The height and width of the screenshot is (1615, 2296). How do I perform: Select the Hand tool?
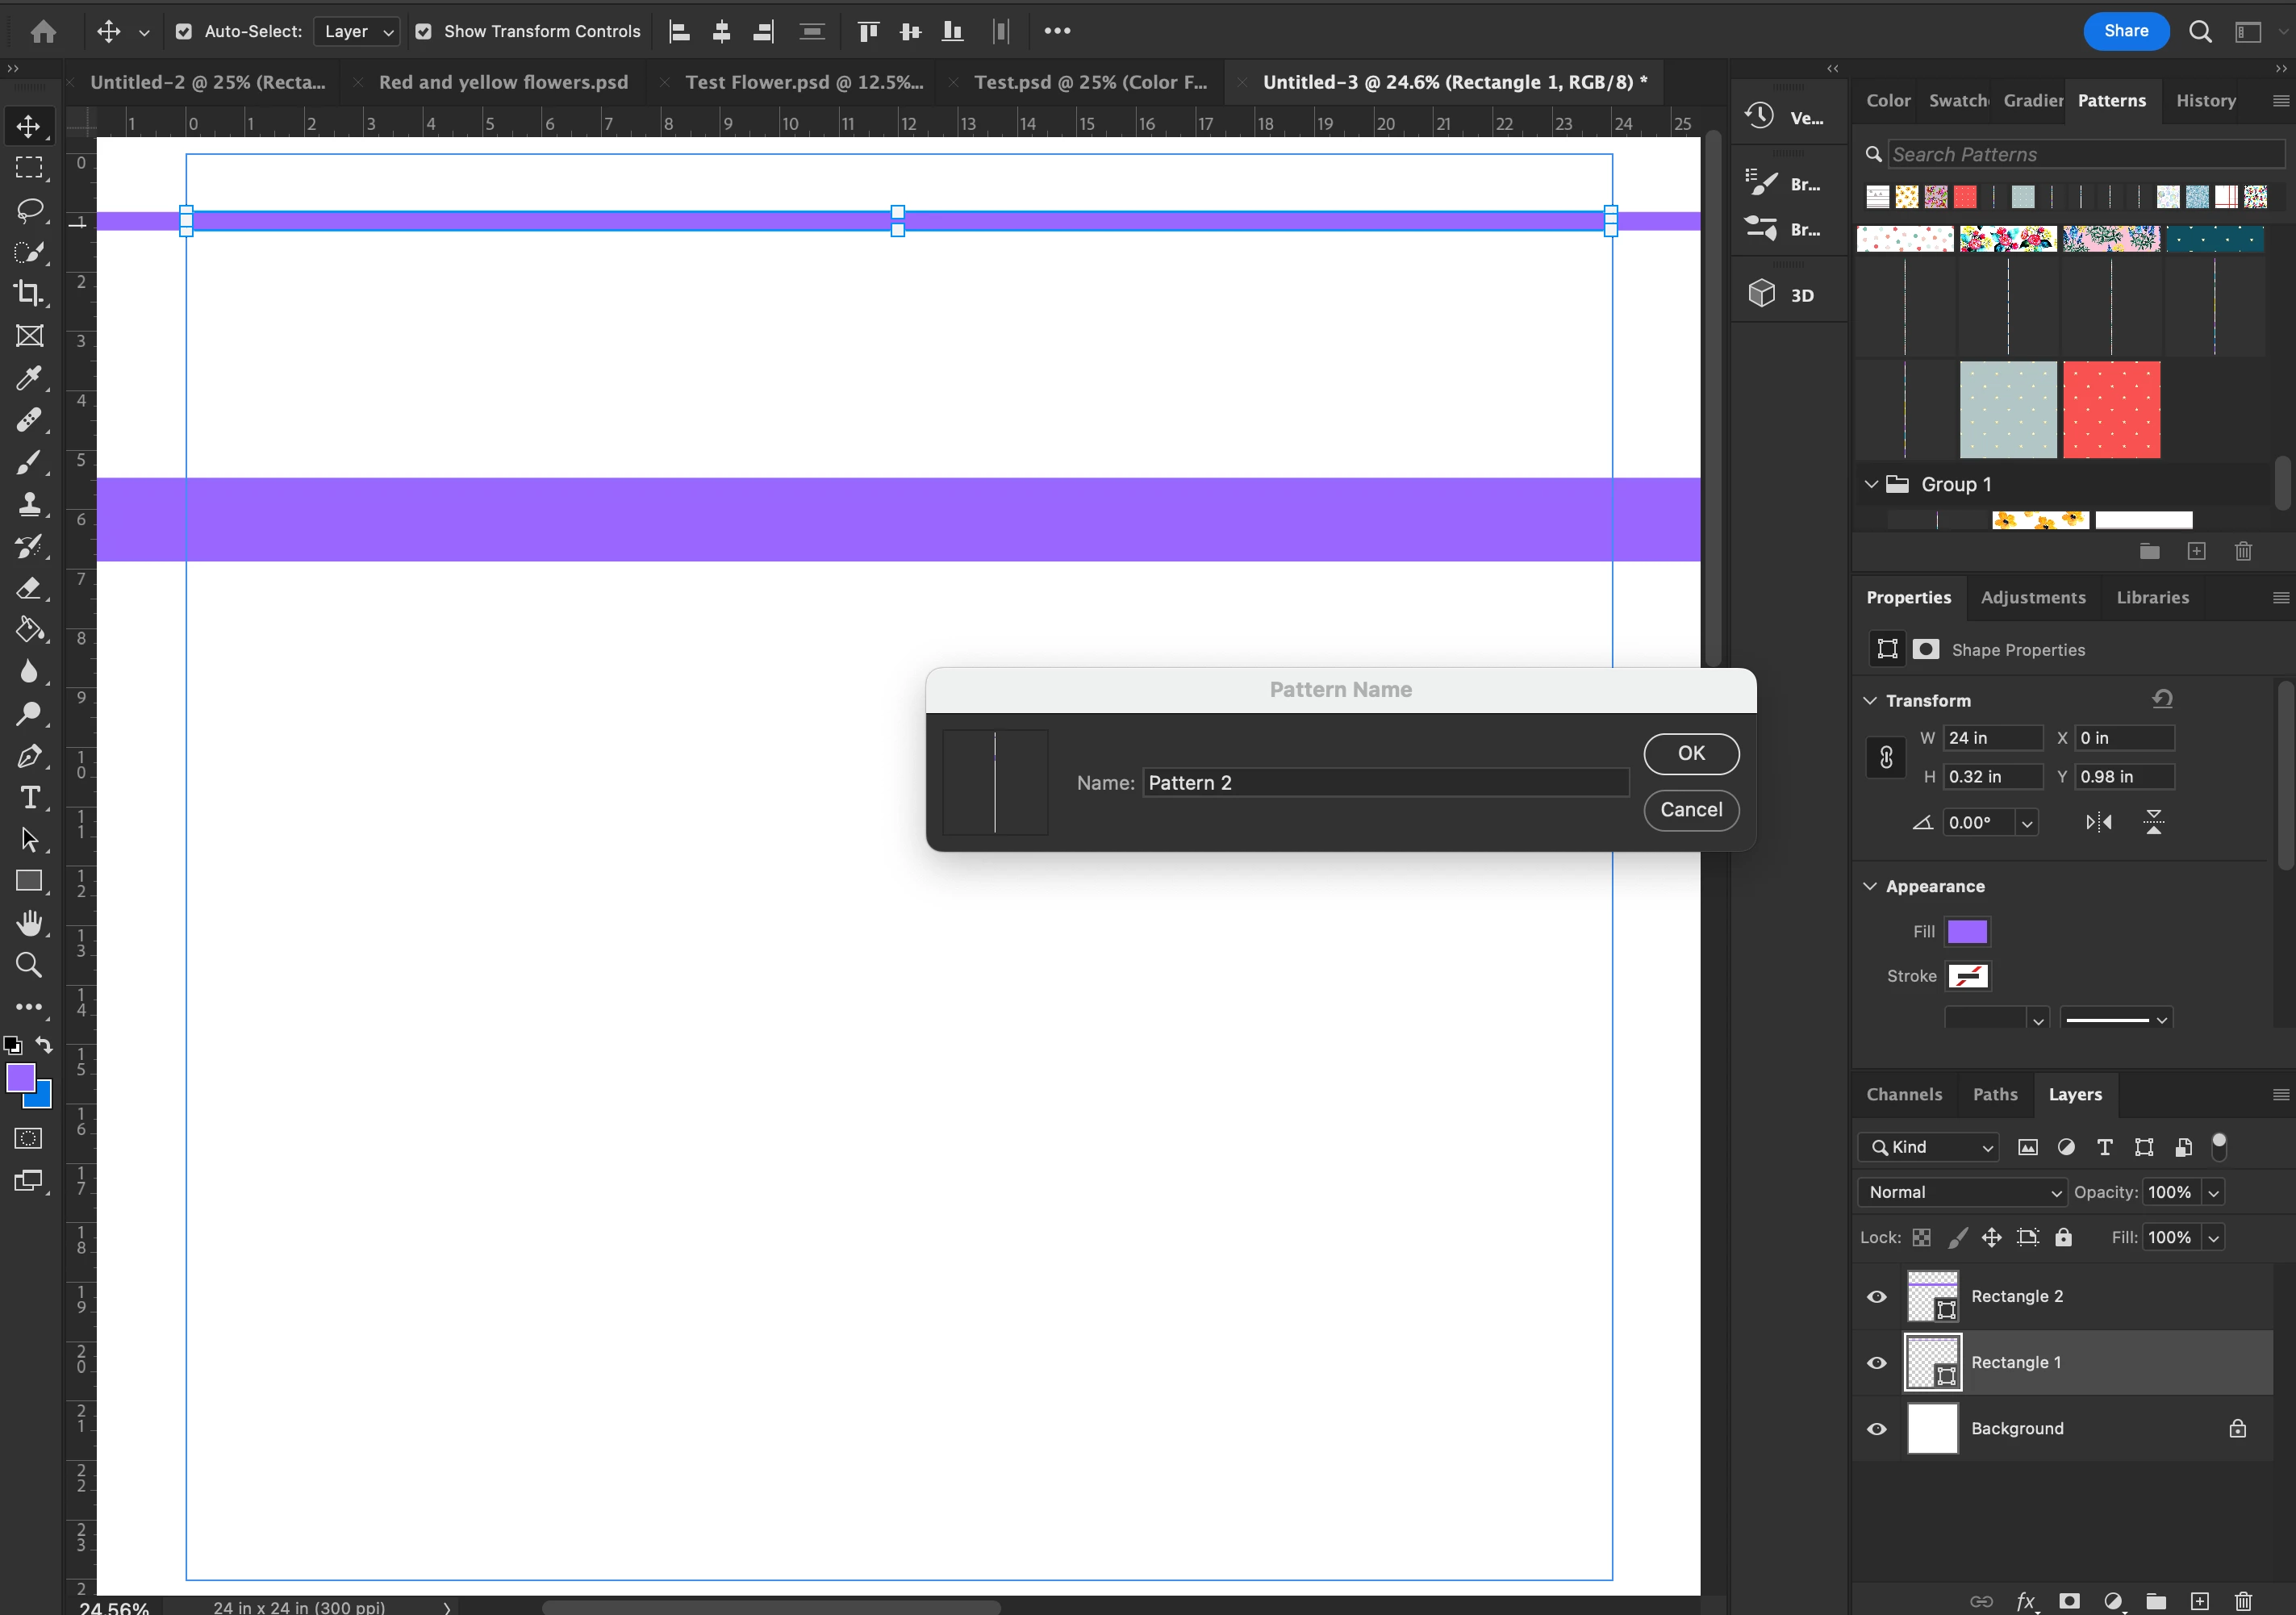point(29,923)
